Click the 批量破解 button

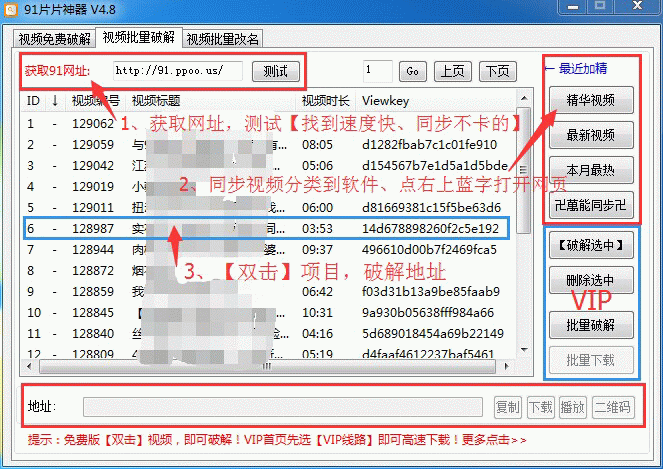pyautogui.click(x=591, y=325)
